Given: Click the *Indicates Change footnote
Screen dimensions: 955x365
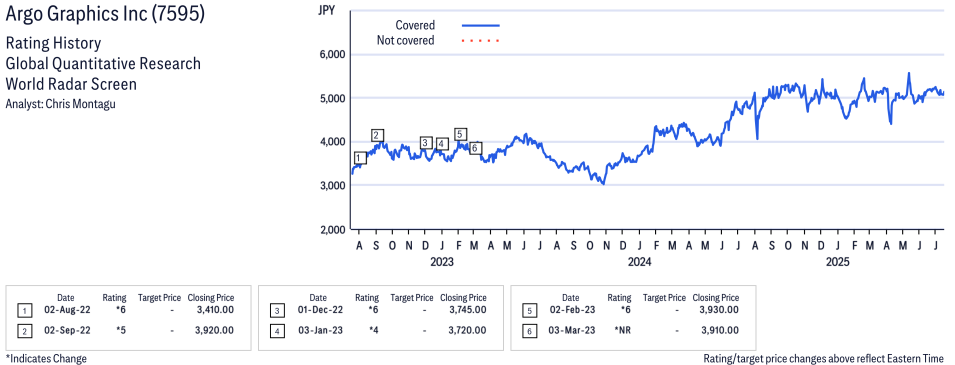Looking at the screenshot, I should pos(46,358).
